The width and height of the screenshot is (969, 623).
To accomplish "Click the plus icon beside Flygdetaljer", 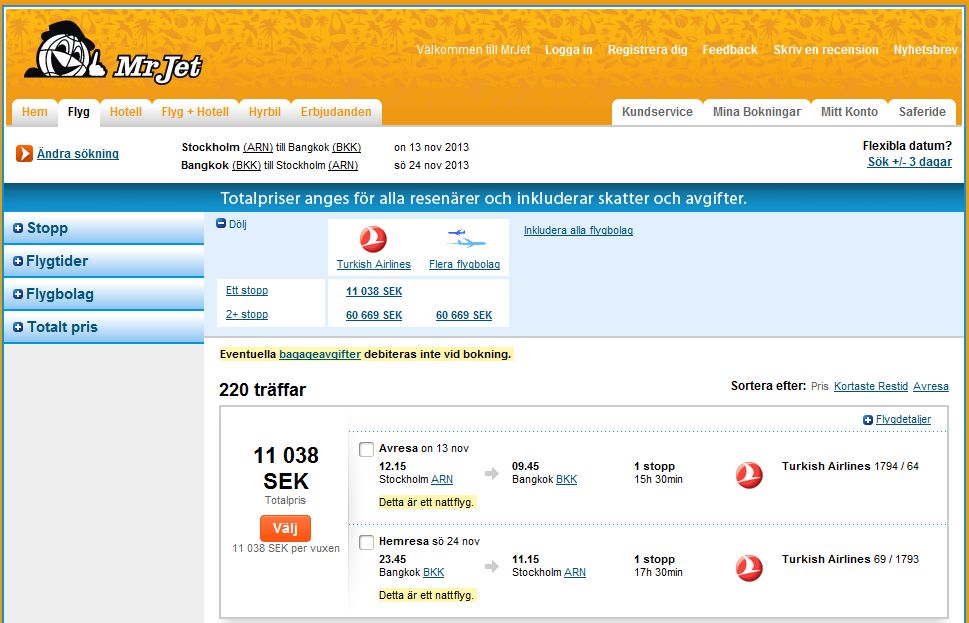I will [868, 420].
